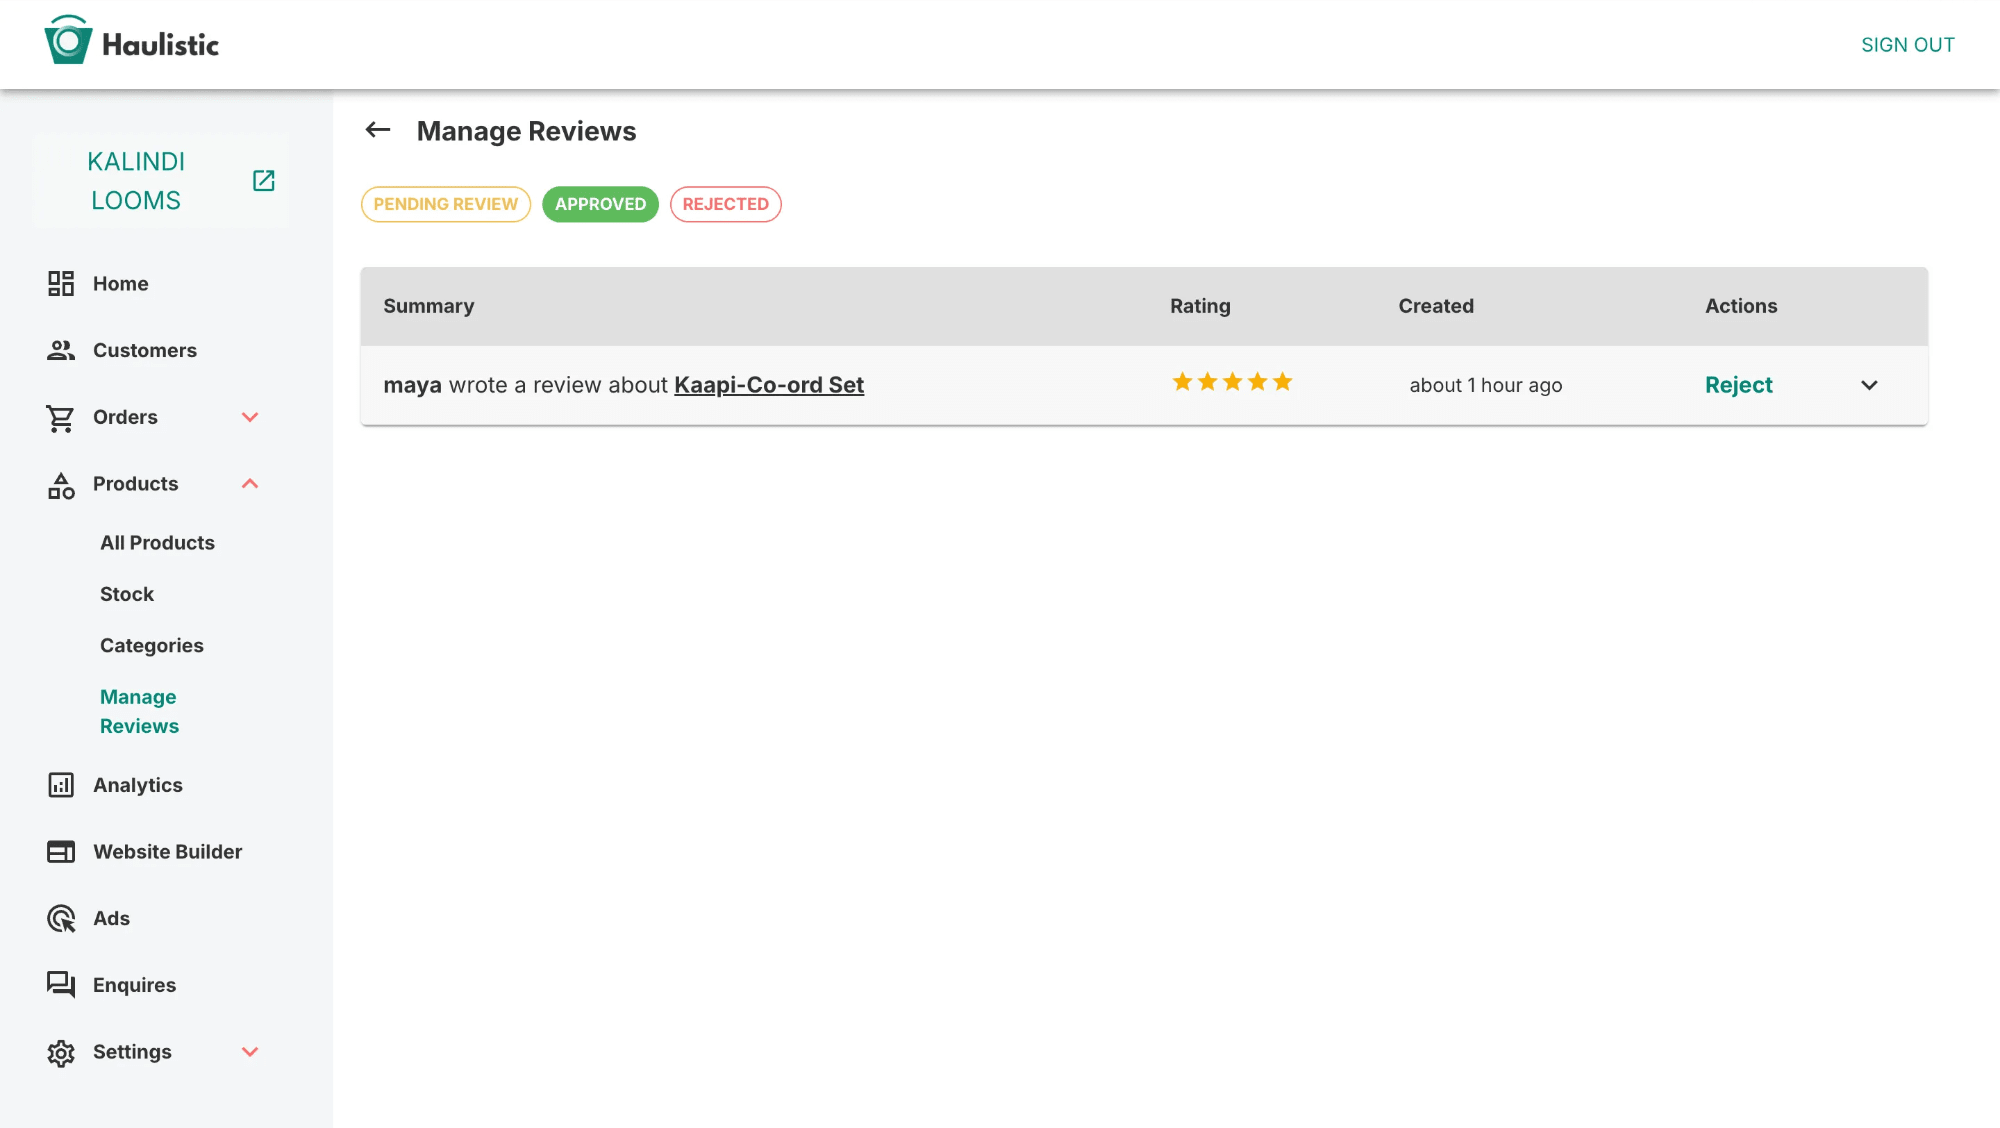
Task: Expand maya's review row details
Action: coord(1869,386)
